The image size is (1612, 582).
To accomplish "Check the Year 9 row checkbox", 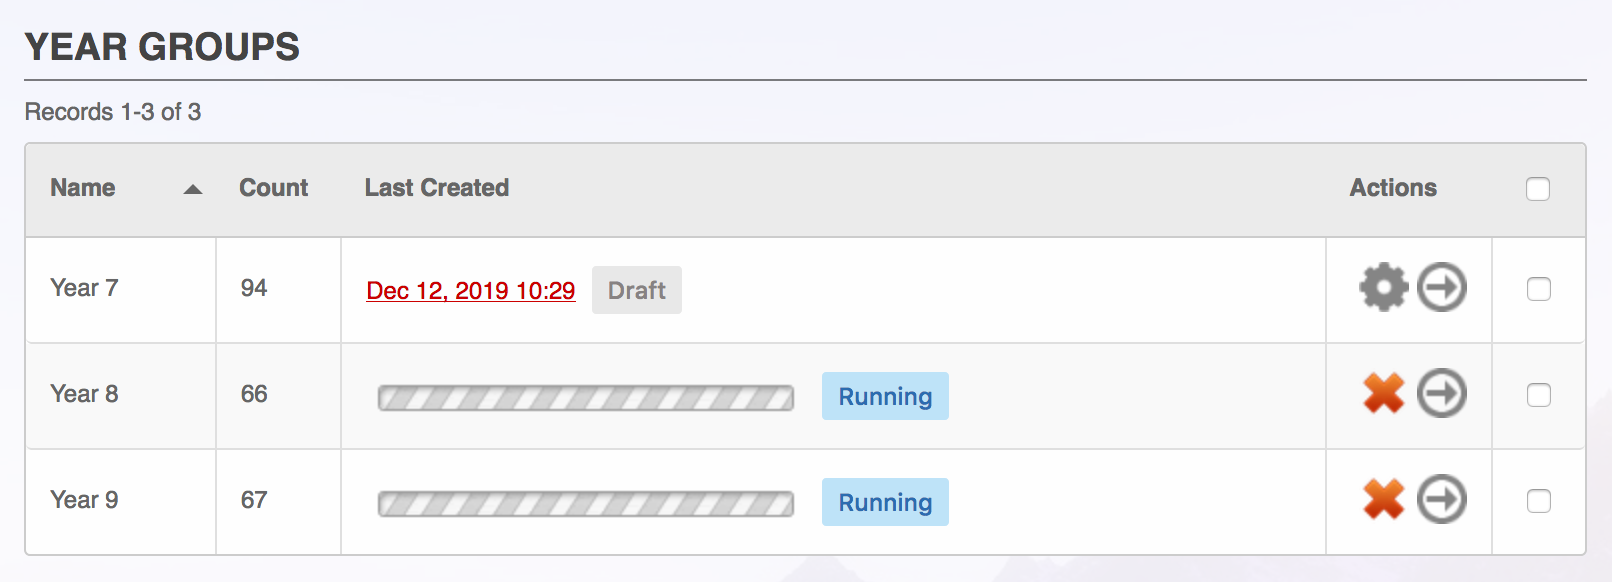I will (x=1538, y=501).
